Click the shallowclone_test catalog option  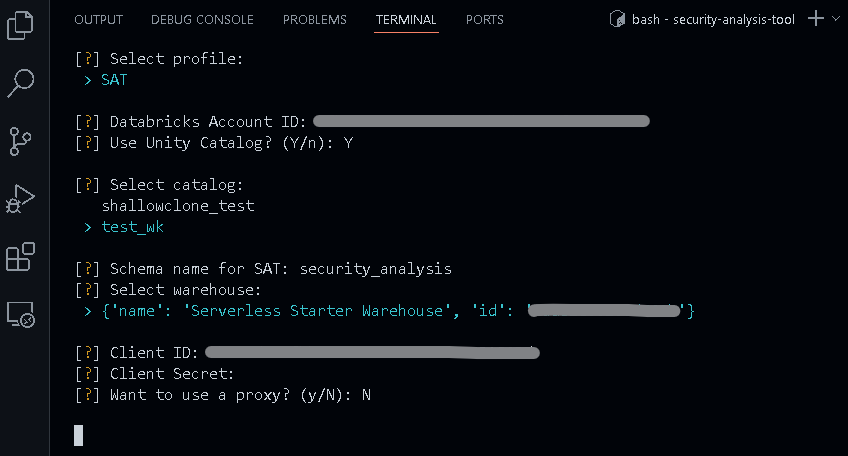click(178, 206)
